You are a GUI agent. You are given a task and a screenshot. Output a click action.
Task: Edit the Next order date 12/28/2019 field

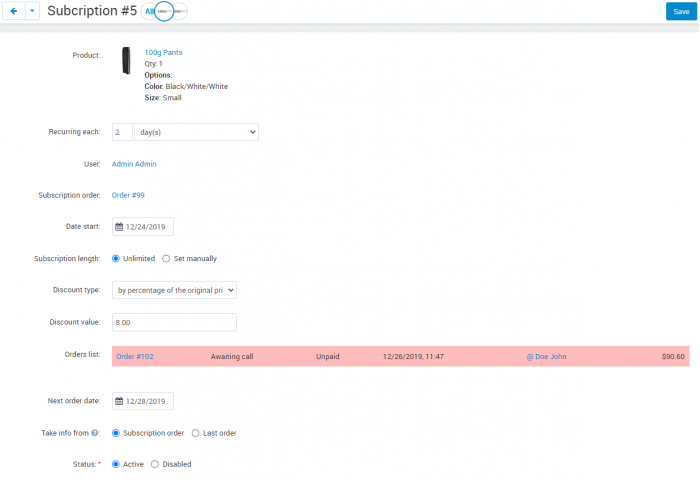tap(143, 401)
